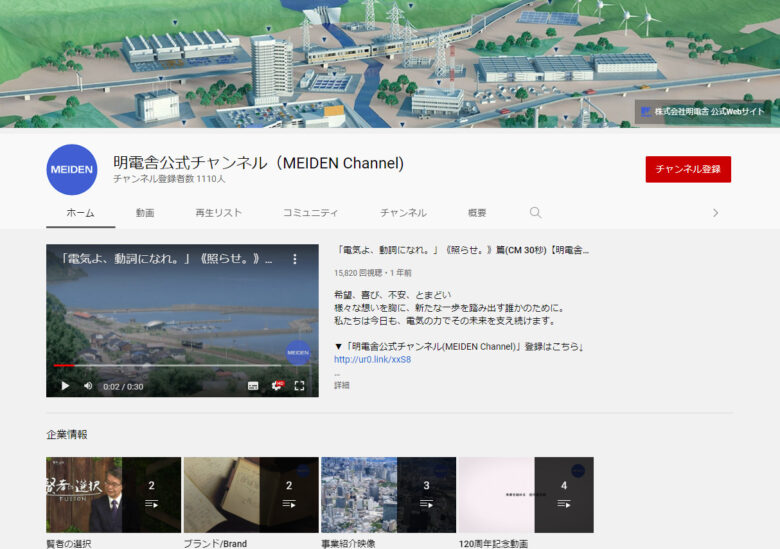Open the チャンネル tab
780x549 pixels.
(x=403, y=213)
